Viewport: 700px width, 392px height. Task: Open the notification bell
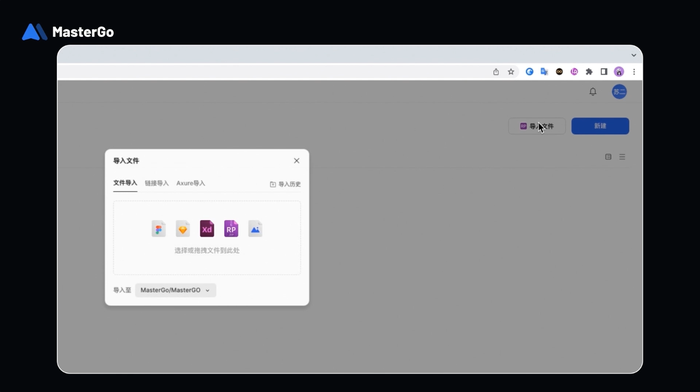point(592,92)
